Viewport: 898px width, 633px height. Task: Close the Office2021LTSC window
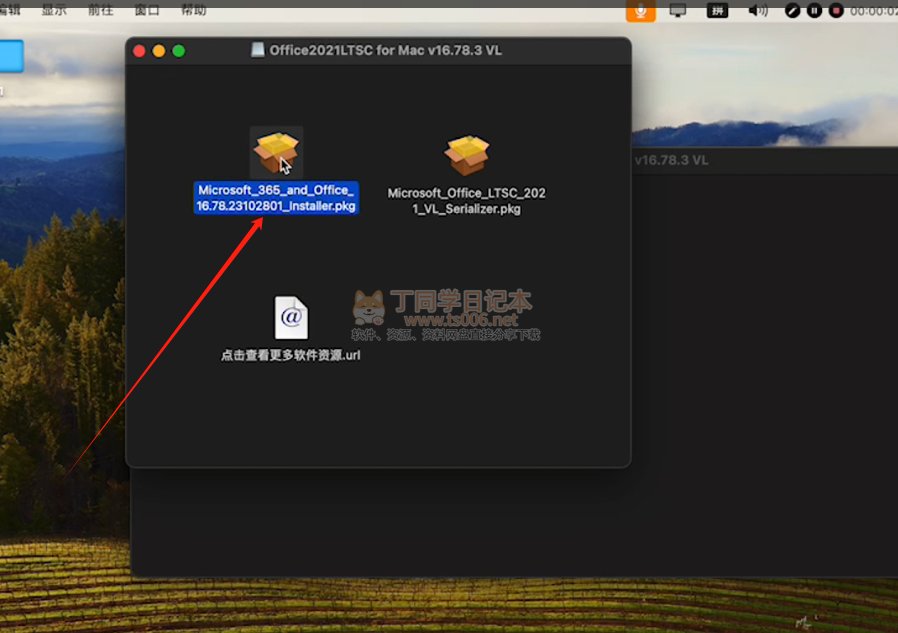(139, 51)
